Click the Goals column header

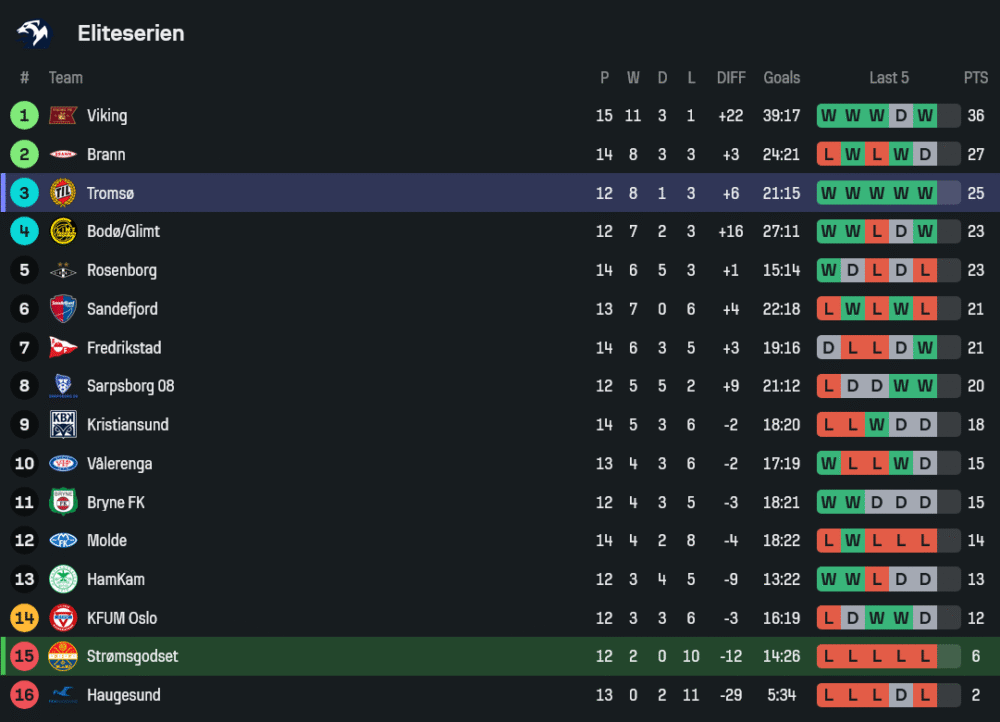pos(782,78)
